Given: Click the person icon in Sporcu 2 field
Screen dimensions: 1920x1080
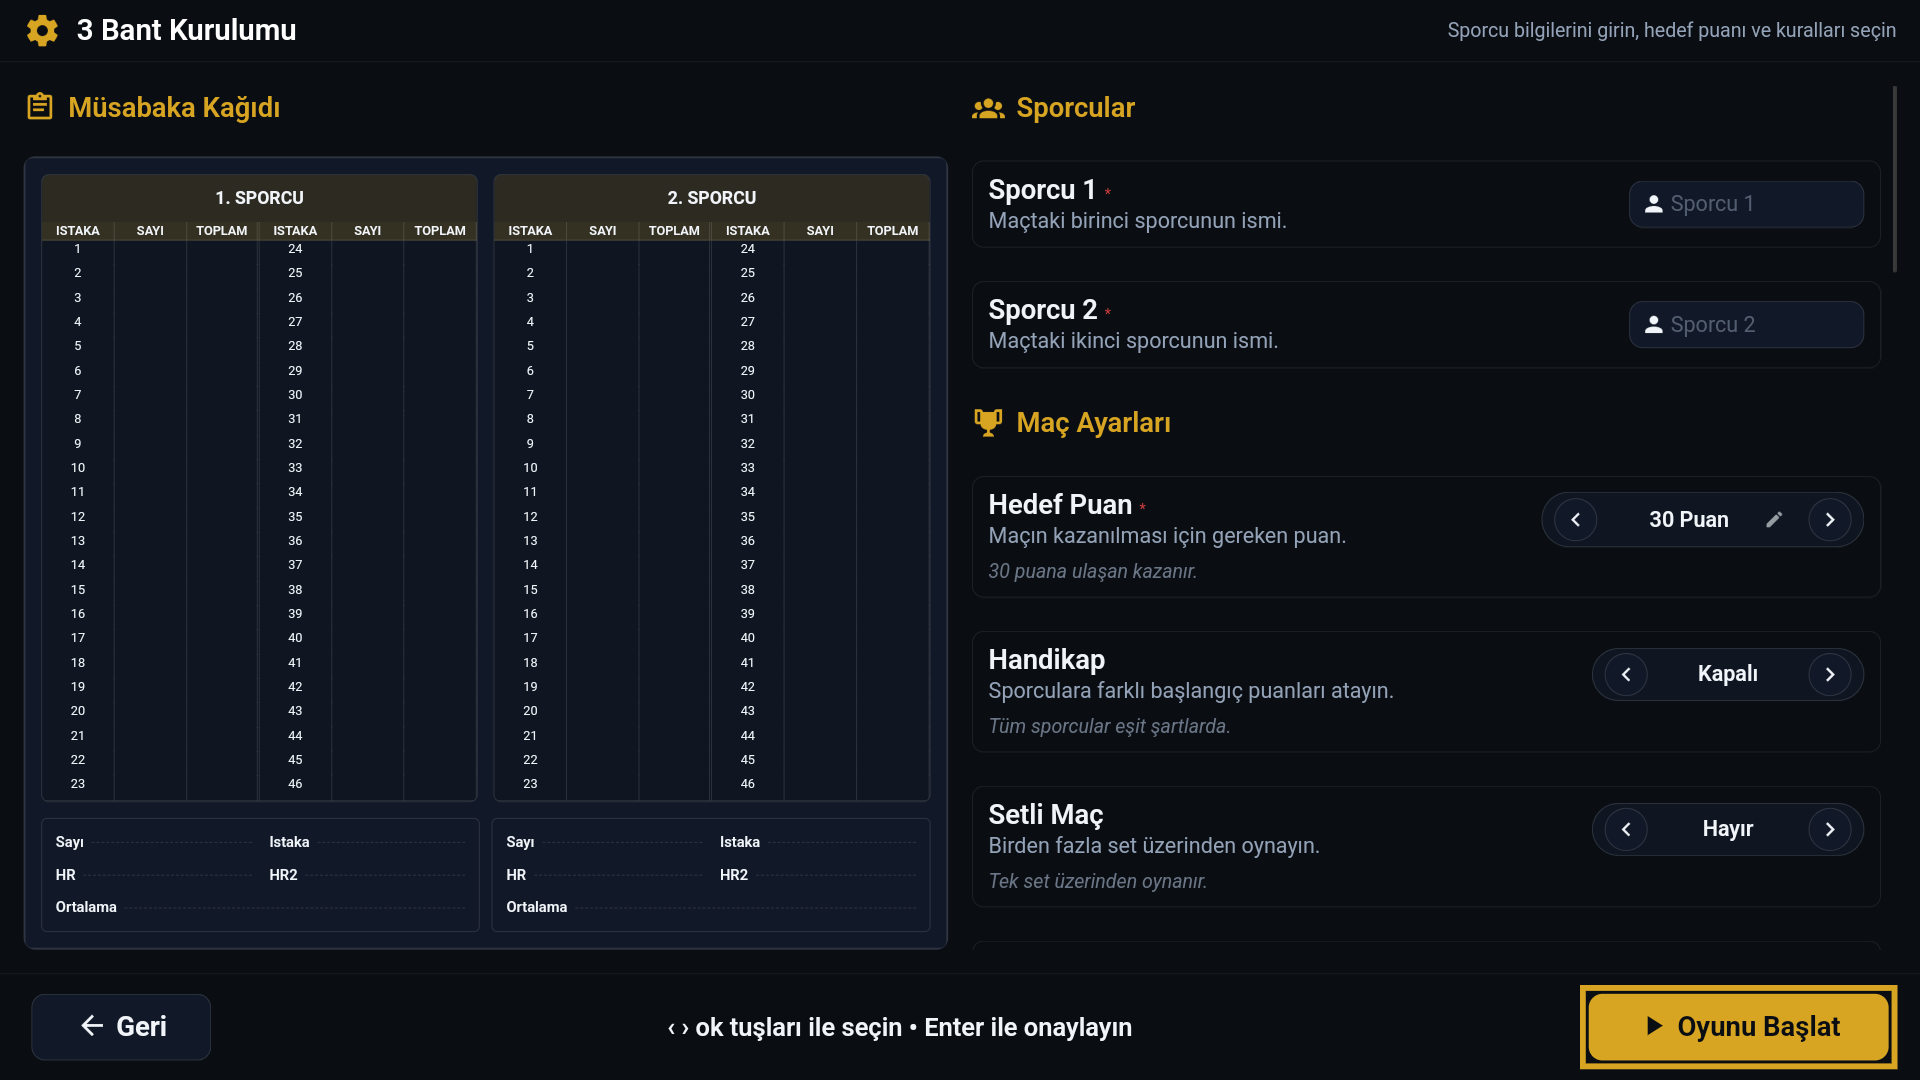Looking at the screenshot, I should click(1654, 325).
